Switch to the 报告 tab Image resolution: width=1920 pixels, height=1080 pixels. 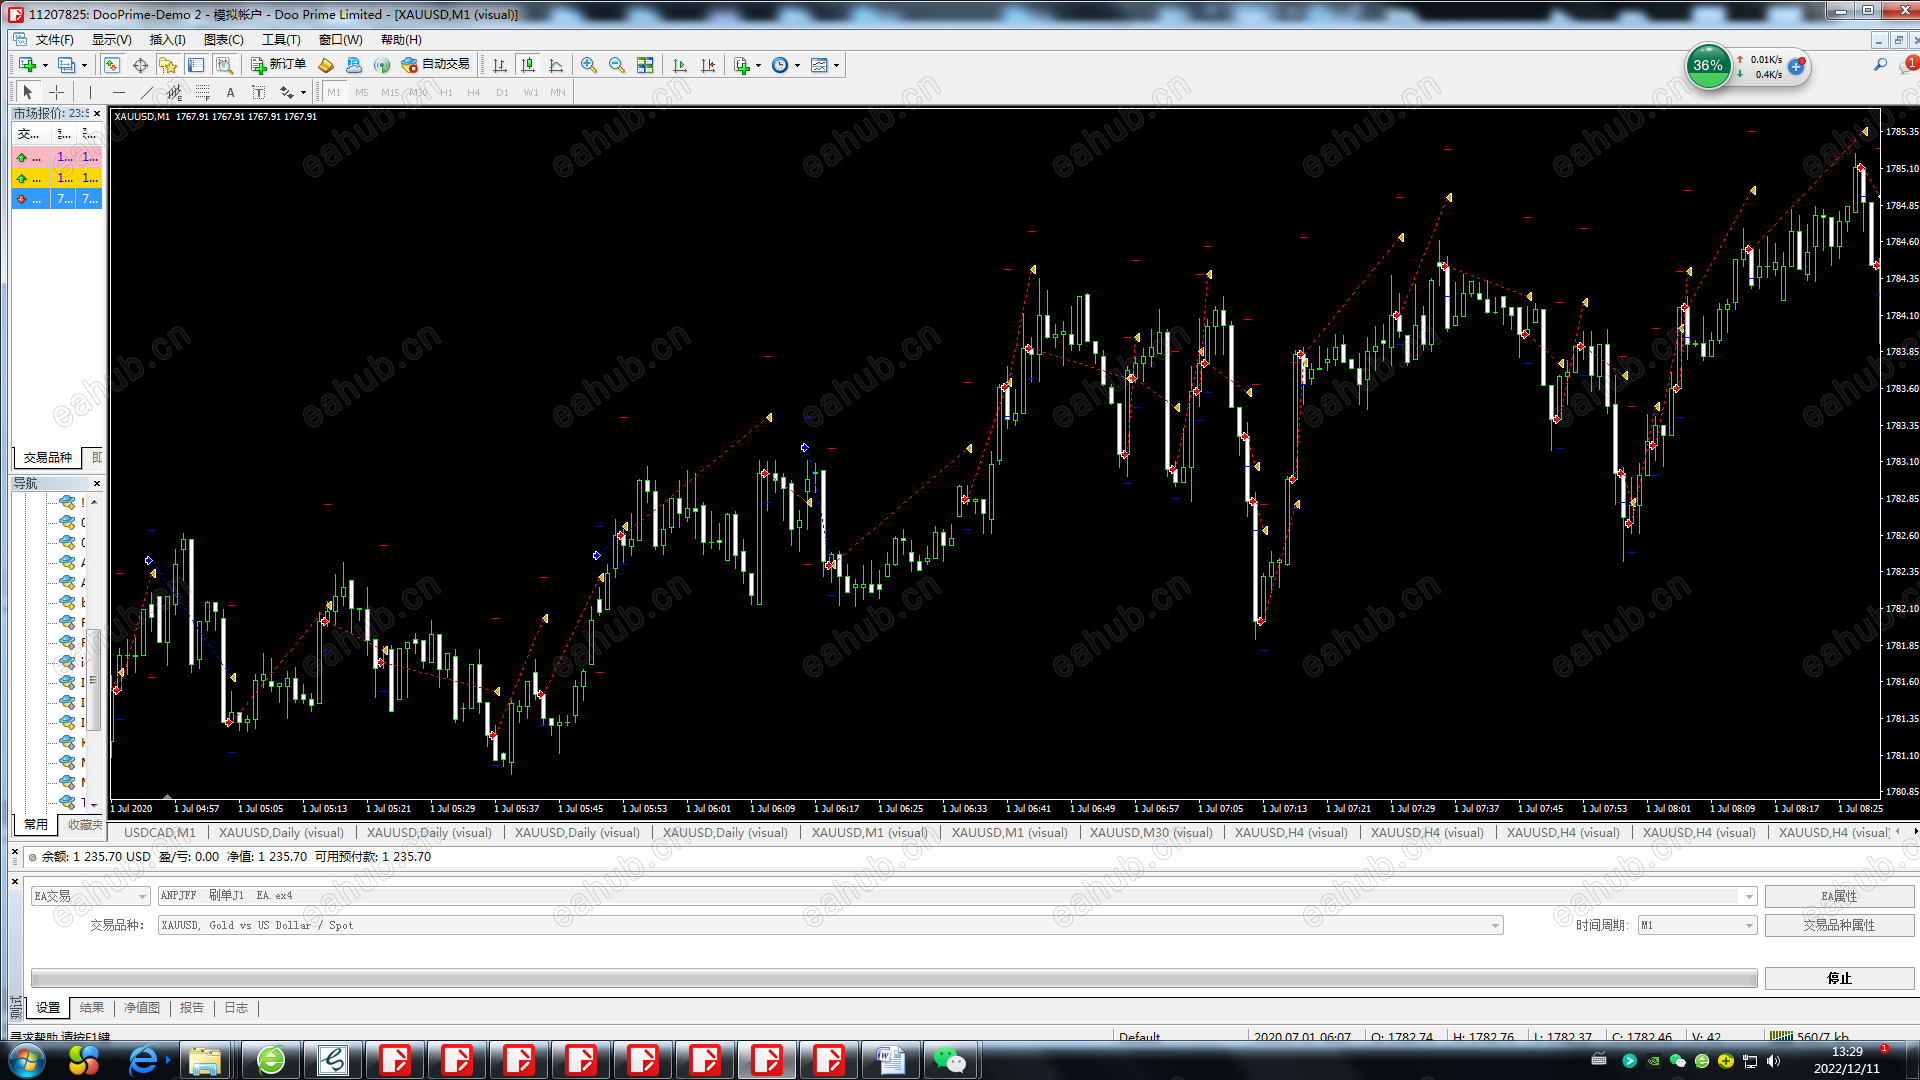click(x=191, y=1008)
